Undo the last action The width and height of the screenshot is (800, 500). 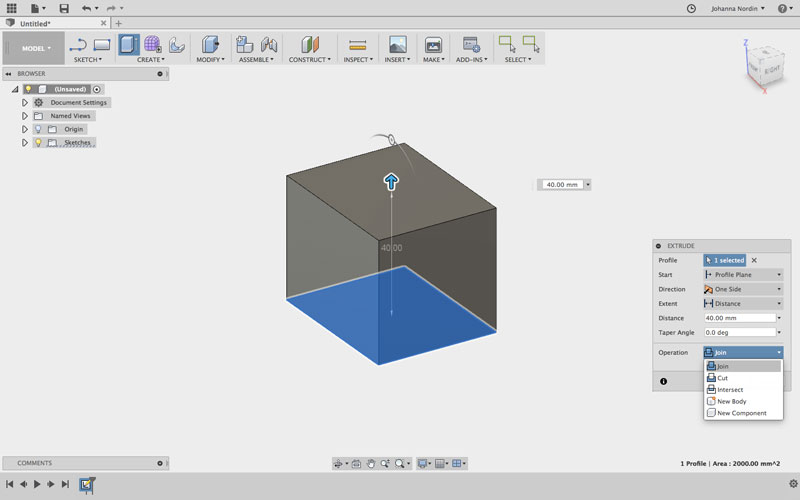pyautogui.click(x=86, y=8)
